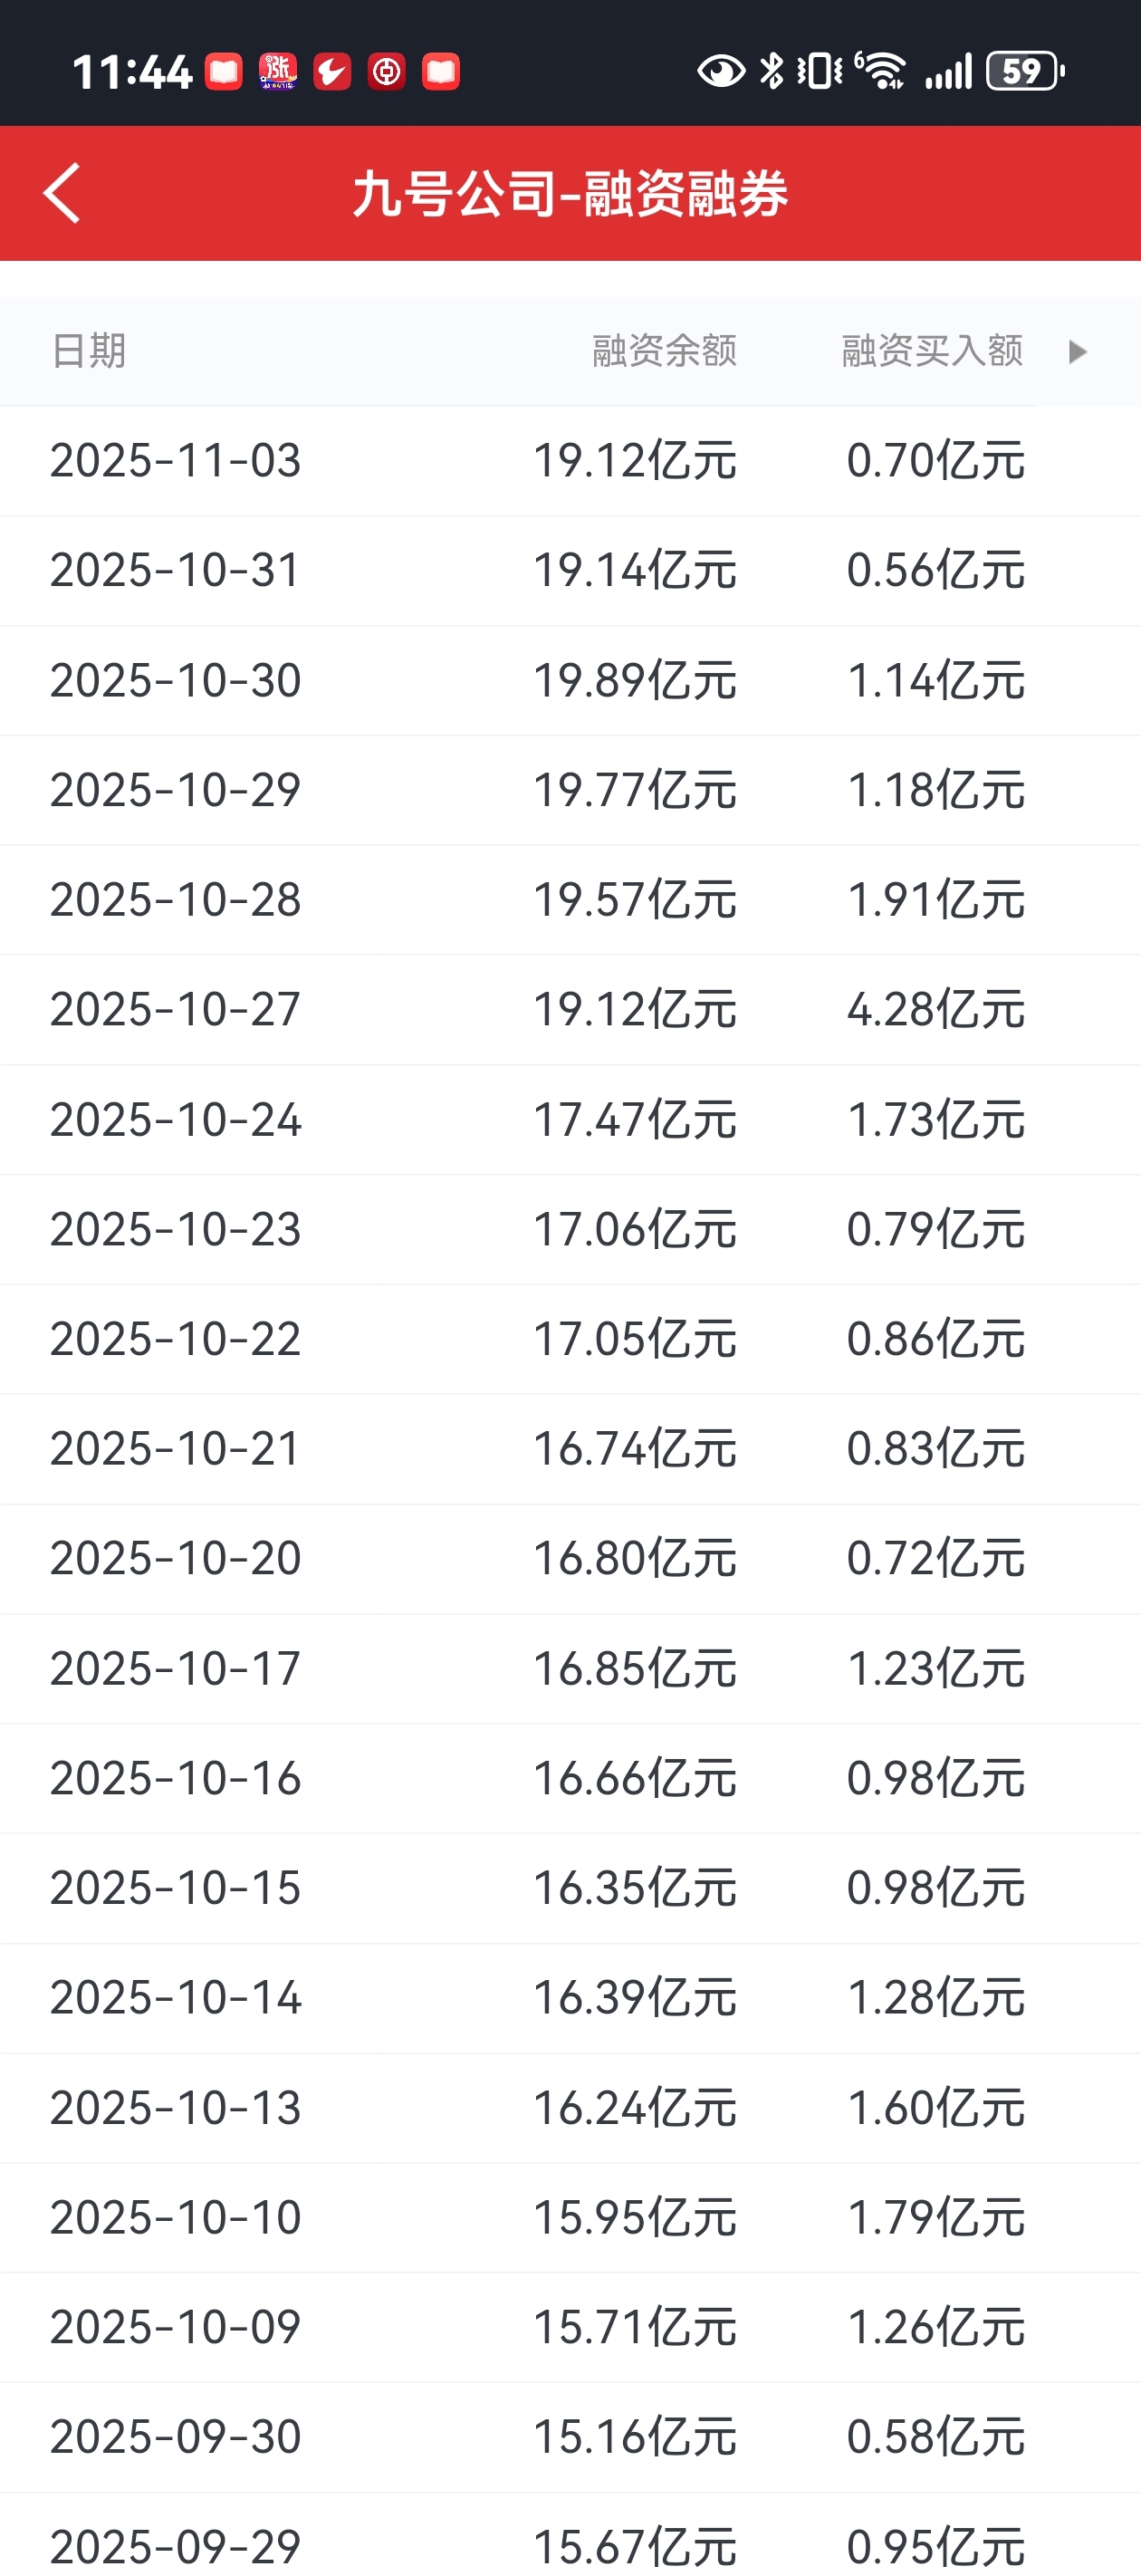Tap the Bank of China notification icon
This screenshot has height=2576, width=1141.
click(x=386, y=72)
